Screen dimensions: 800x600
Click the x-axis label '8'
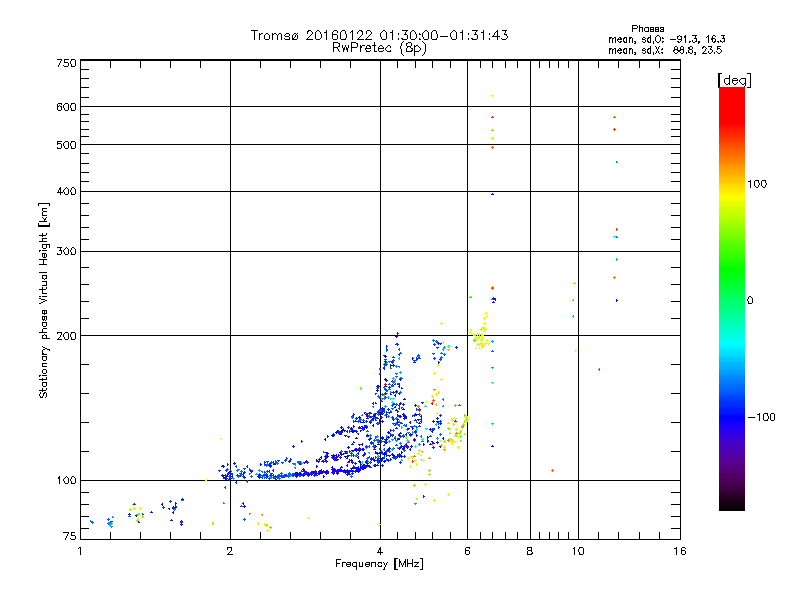[530, 551]
